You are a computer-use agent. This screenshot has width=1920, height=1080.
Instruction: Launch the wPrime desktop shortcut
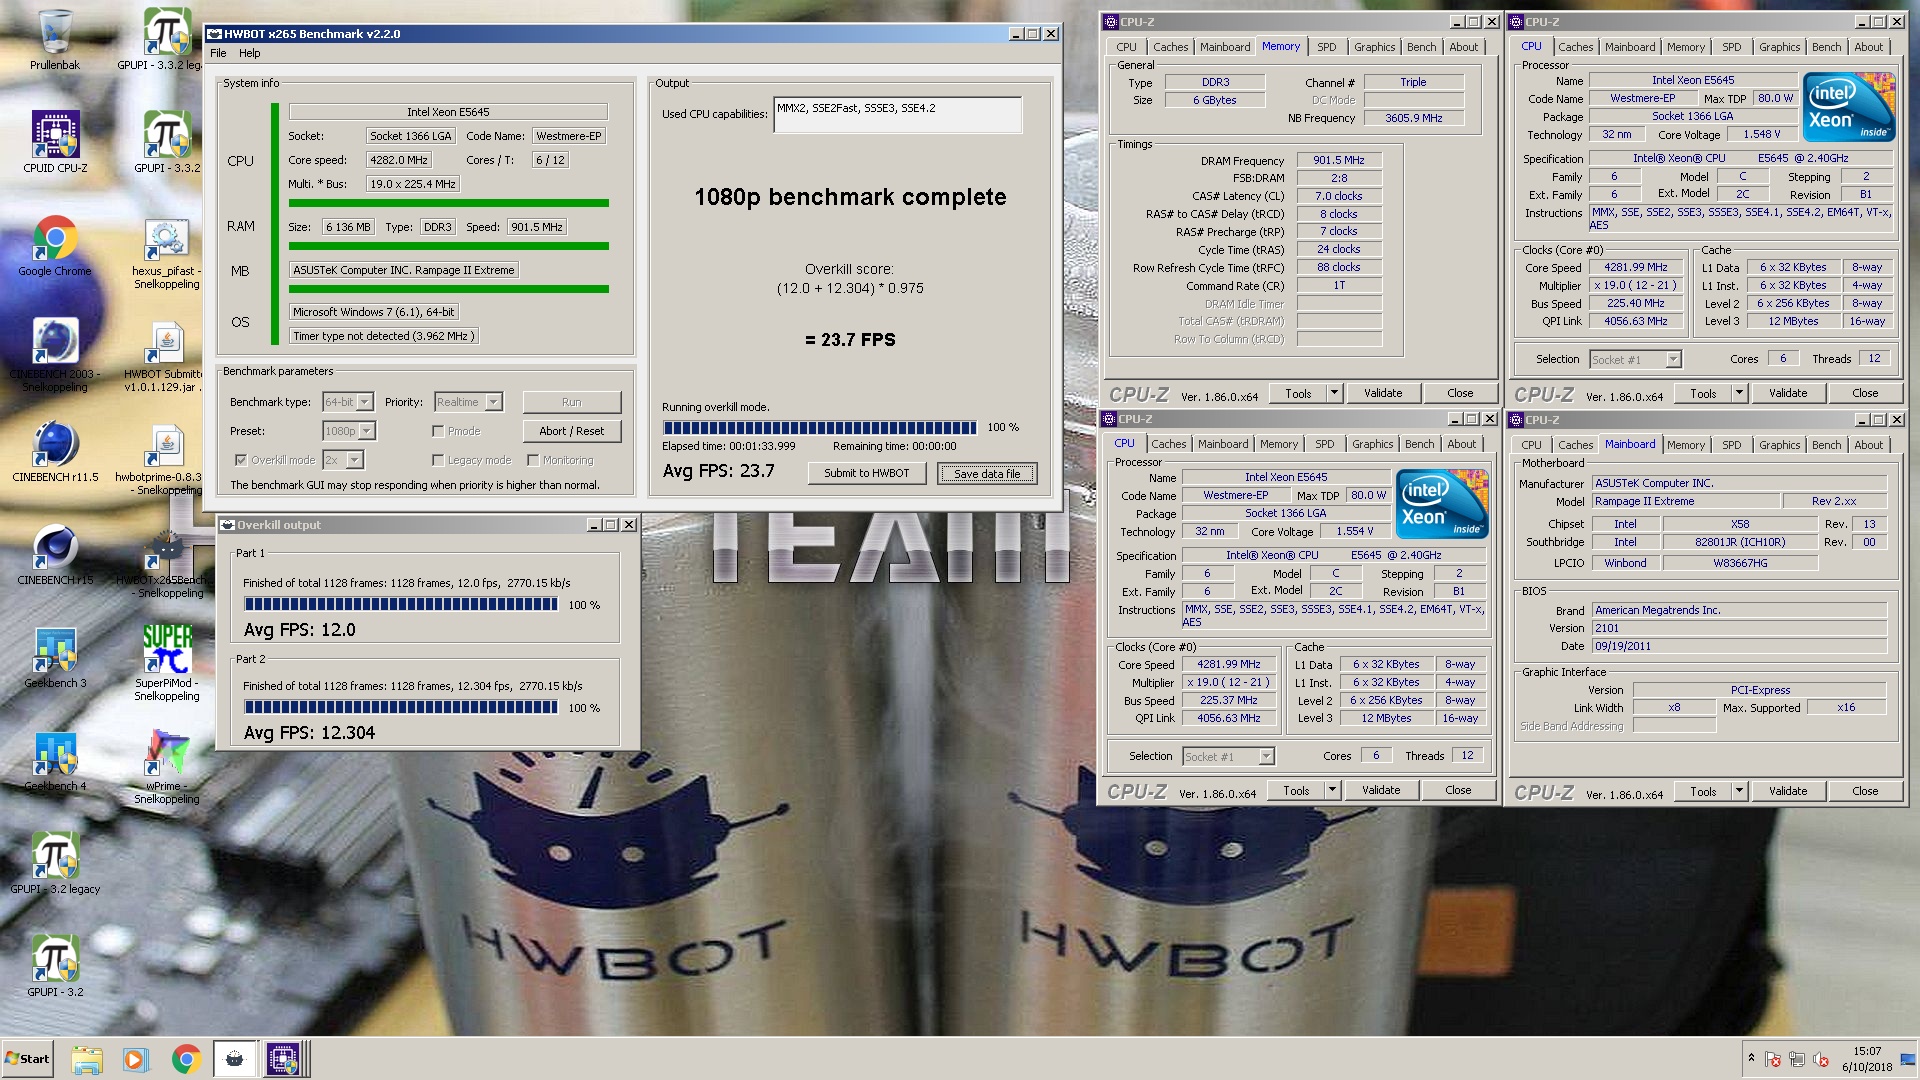tap(167, 768)
